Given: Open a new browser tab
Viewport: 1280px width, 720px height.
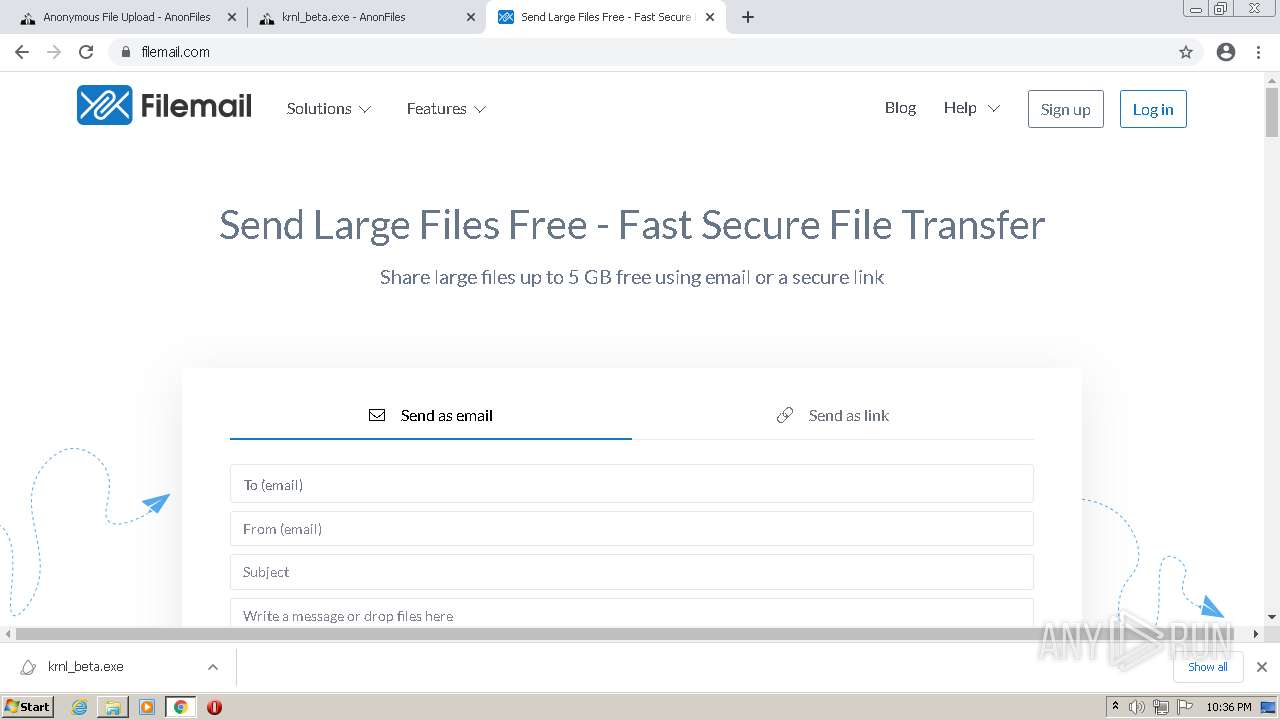Looking at the screenshot, I should pyautogui.click(x=748, y=17).
